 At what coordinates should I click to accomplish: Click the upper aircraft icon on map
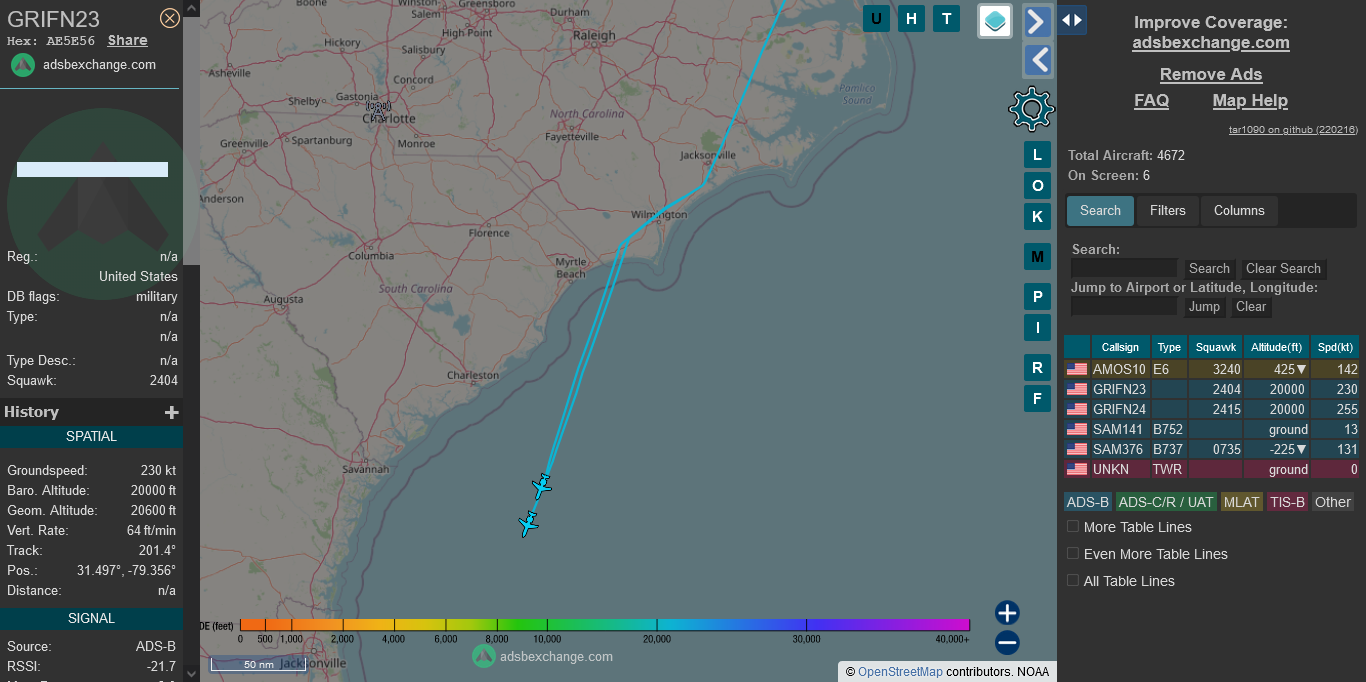(541, 487)
